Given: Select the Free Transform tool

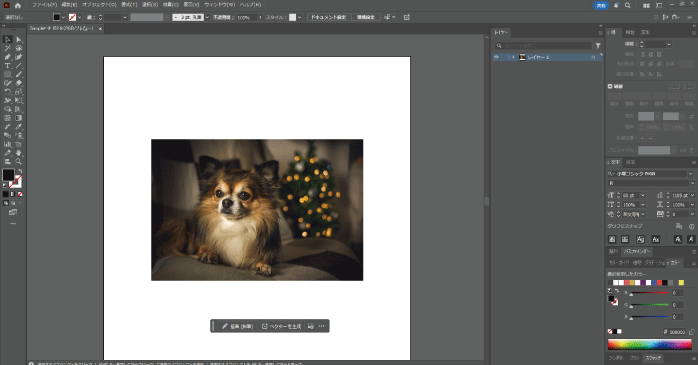Looking at the screenshot, I should [x=19, y=101].
